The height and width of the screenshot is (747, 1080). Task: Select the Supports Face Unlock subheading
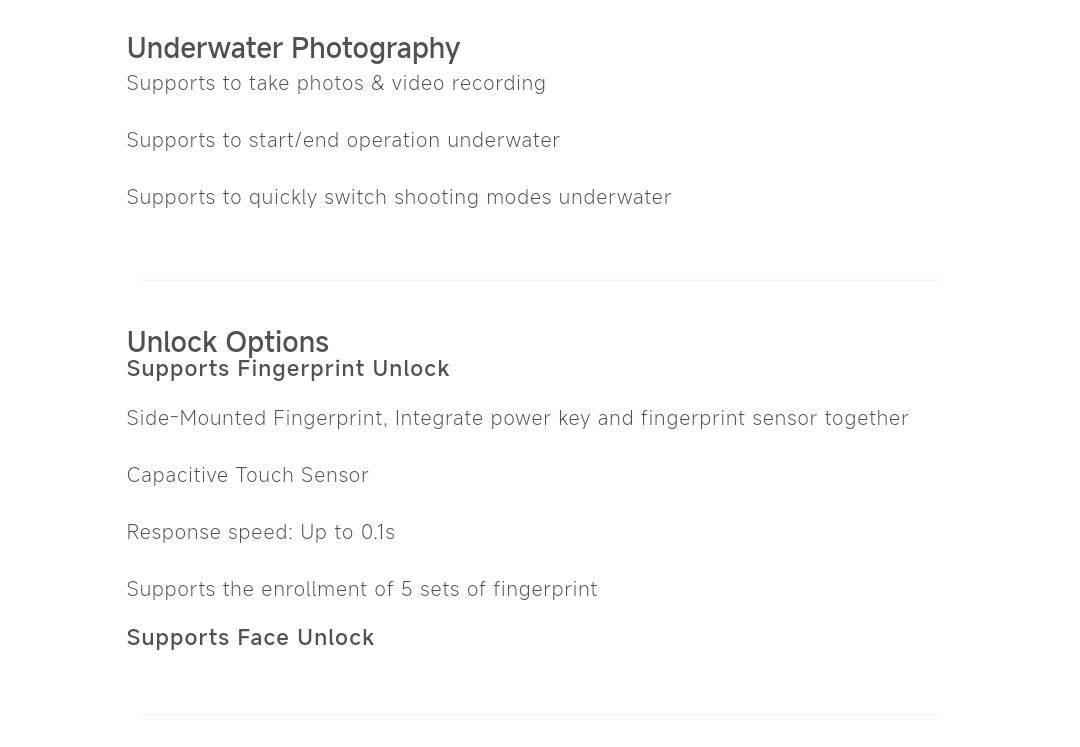point(251,638)
